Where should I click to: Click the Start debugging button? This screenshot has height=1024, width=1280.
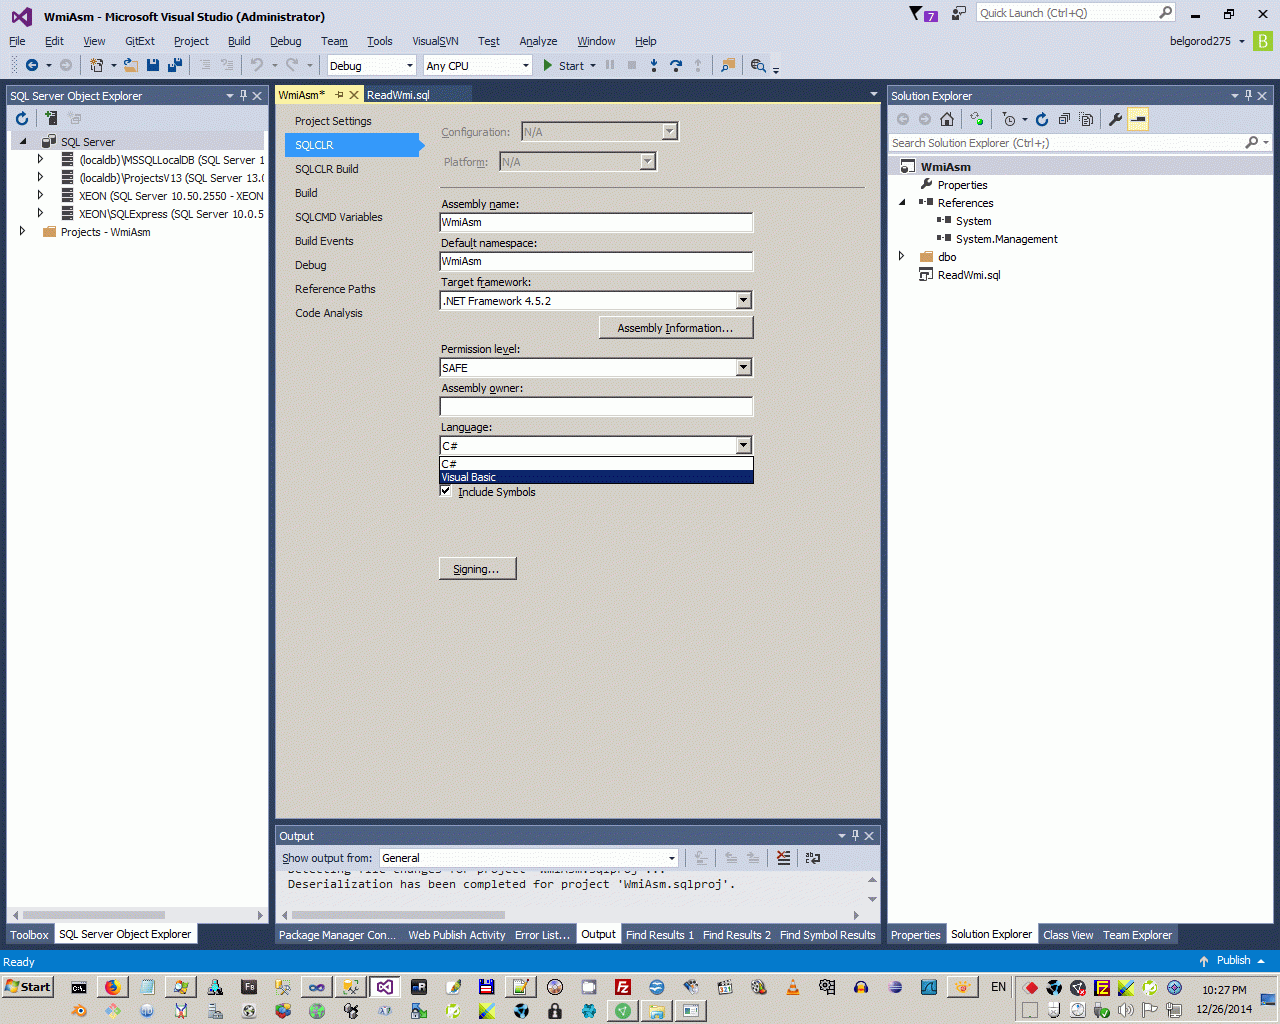(x=564, y=66)
